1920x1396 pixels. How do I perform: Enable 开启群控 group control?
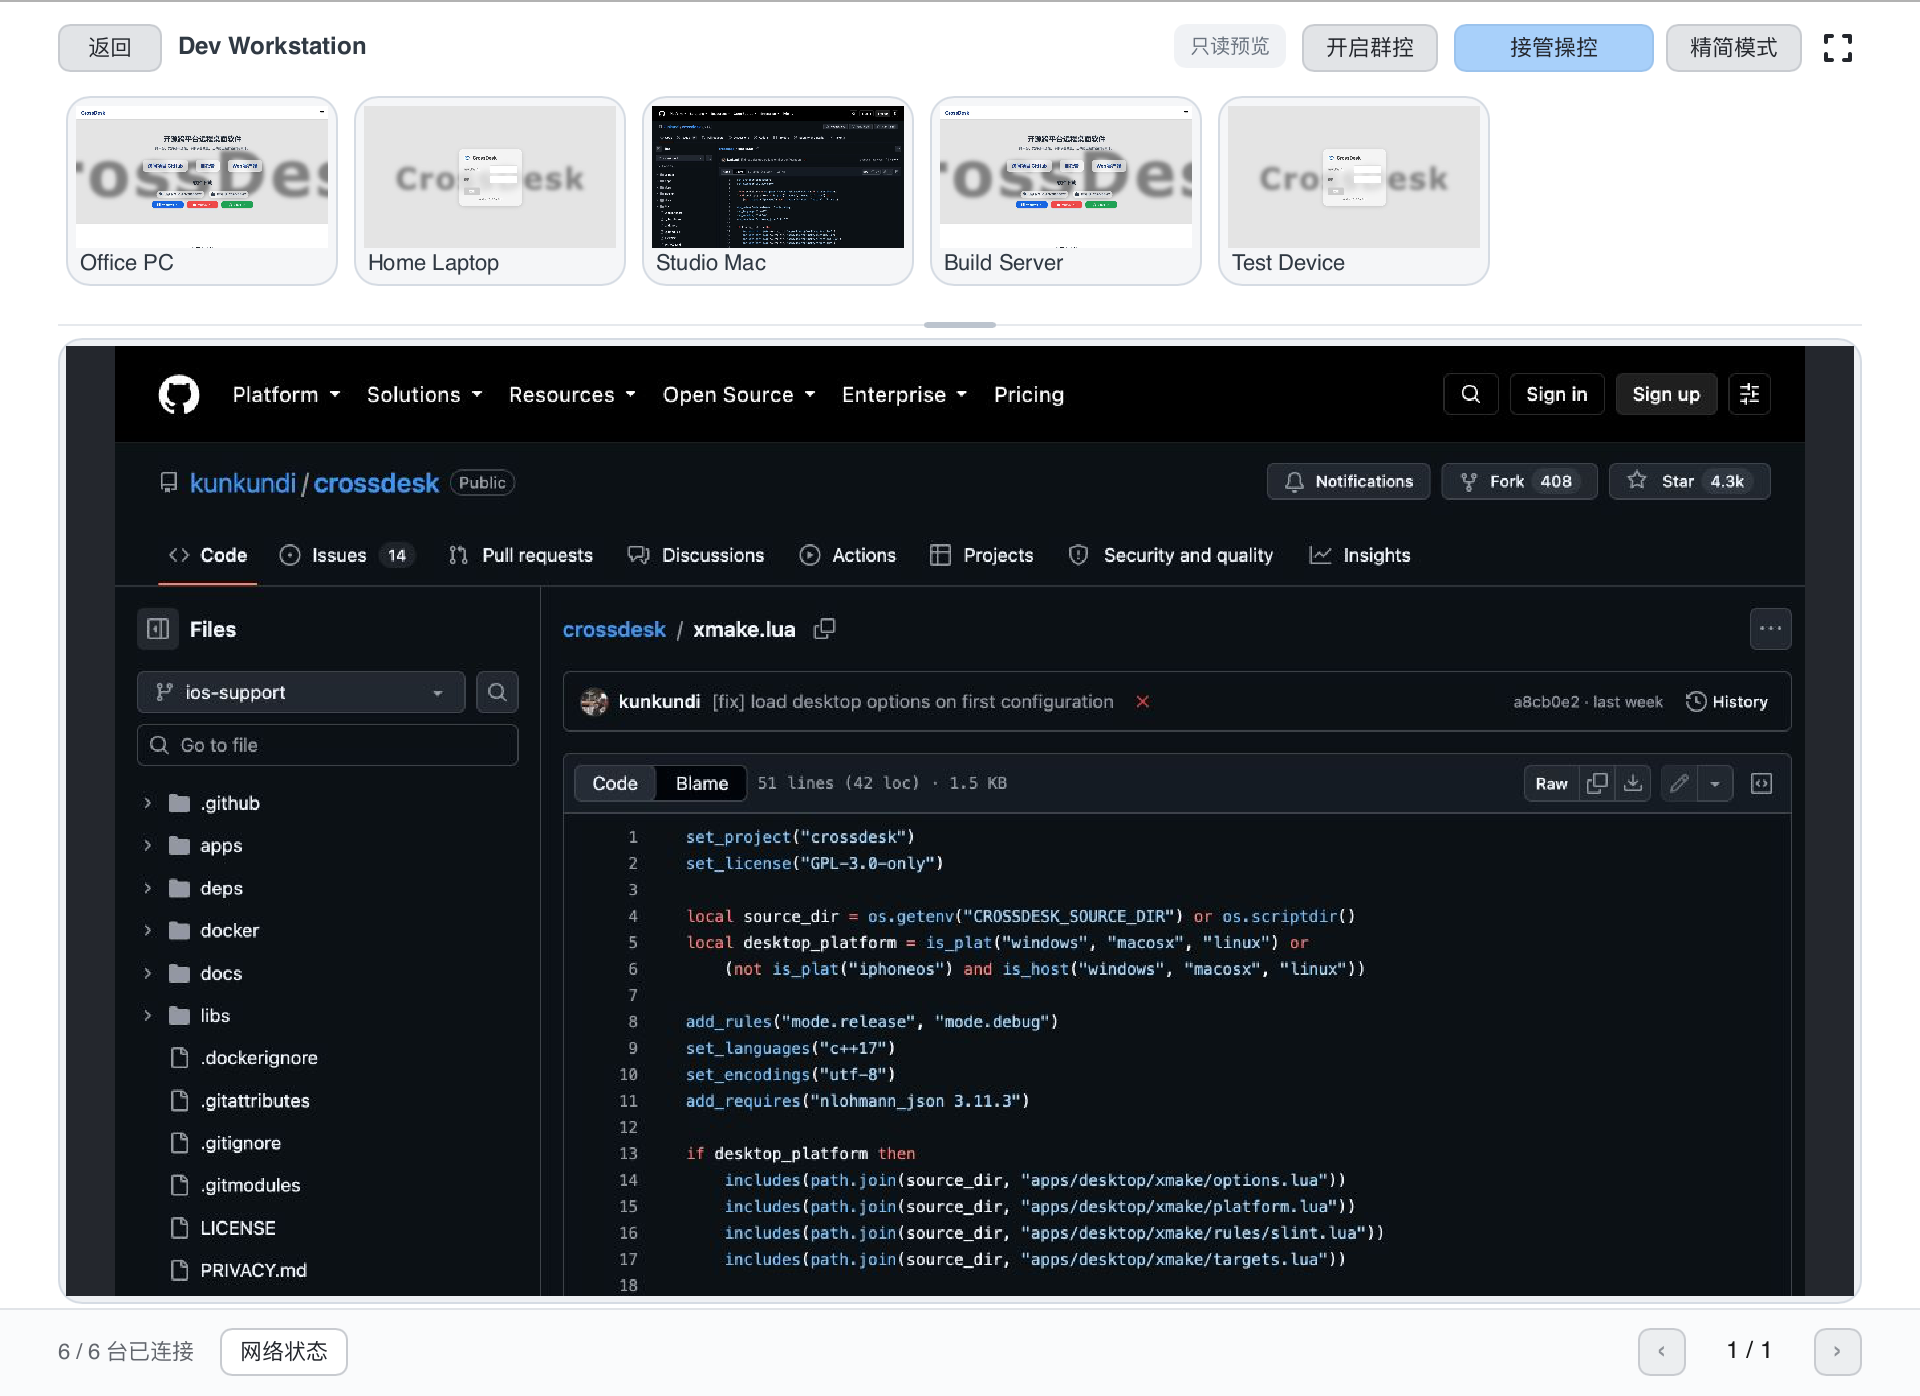pyautogui.click(x=1369, y=47)
